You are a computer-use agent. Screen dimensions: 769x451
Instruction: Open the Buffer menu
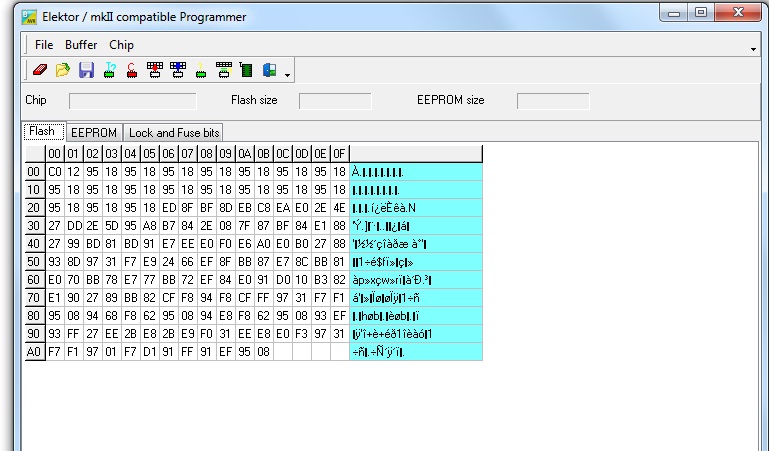coord(81,45)
